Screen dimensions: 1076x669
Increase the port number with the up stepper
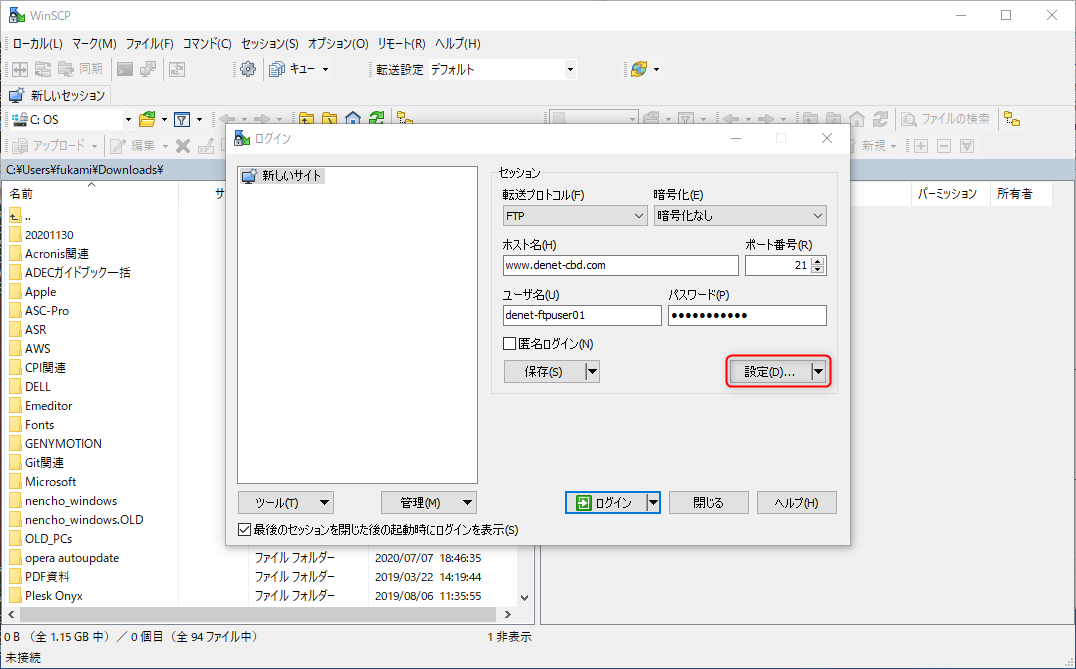click(x=817, y=261)
